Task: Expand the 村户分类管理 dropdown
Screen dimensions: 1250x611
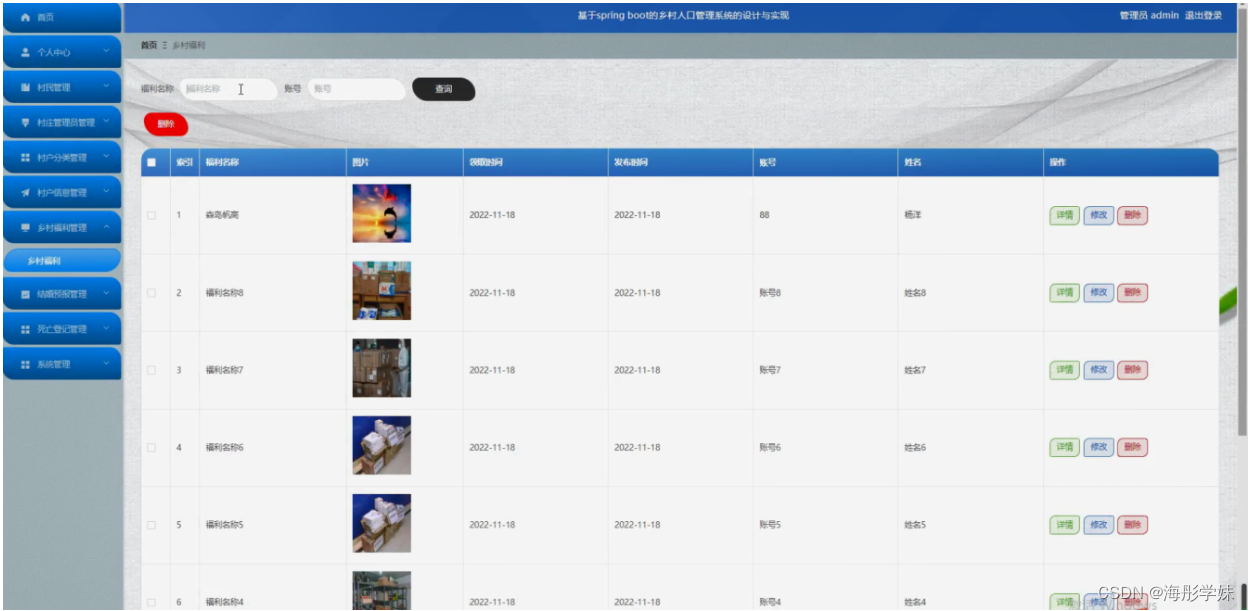Action: [108, 156]
